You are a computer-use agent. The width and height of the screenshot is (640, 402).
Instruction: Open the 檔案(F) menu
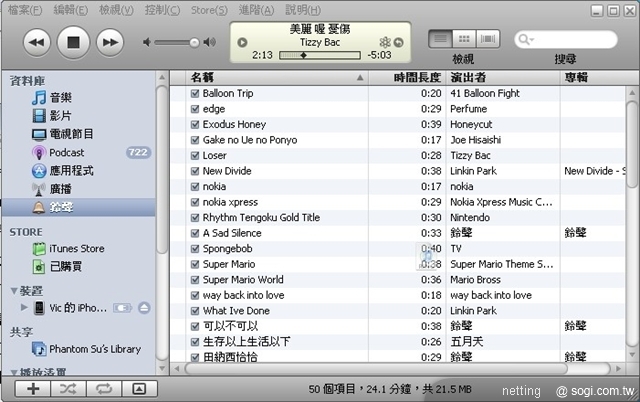click(x=25, y=10)
